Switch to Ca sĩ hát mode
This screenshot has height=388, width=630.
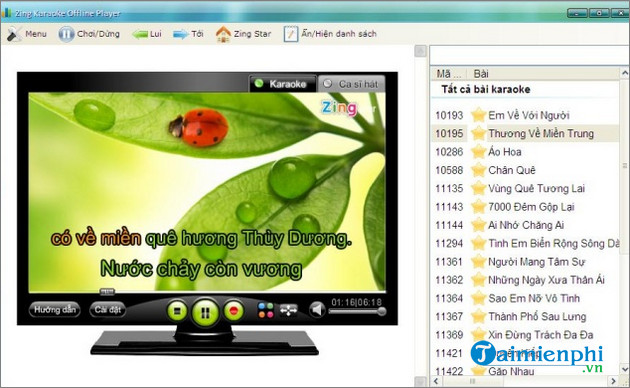(x=352, y=84)
